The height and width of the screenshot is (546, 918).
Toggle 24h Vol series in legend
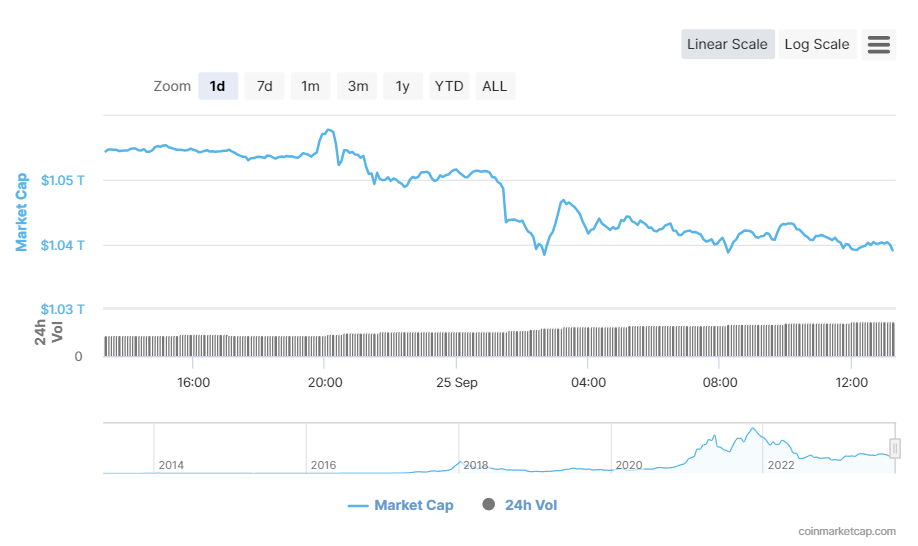click(530, 505)
